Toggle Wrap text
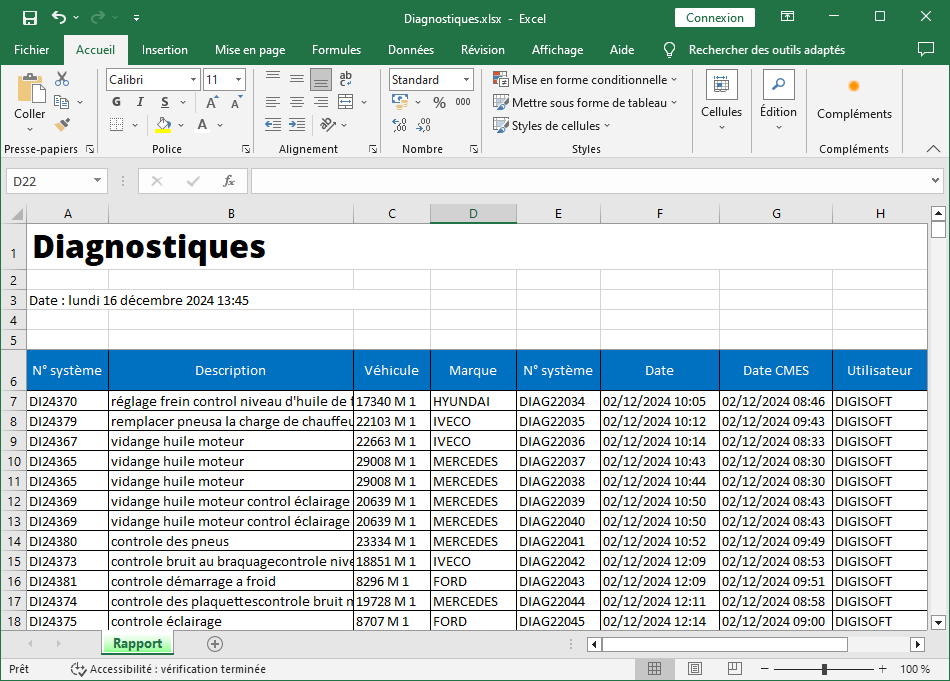 (x=345, y=78)
